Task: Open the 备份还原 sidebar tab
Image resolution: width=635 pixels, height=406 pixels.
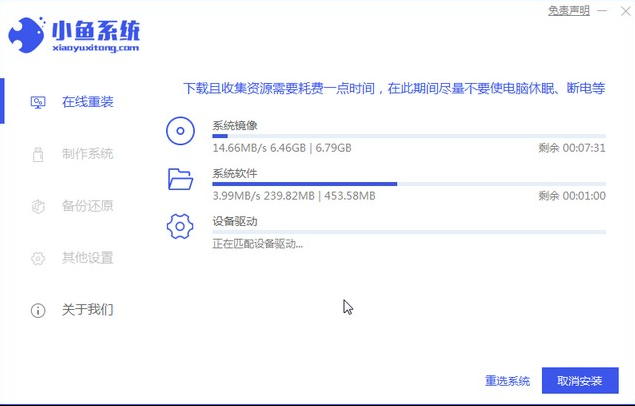Action: pyautogui.click(x=87, y=206)
